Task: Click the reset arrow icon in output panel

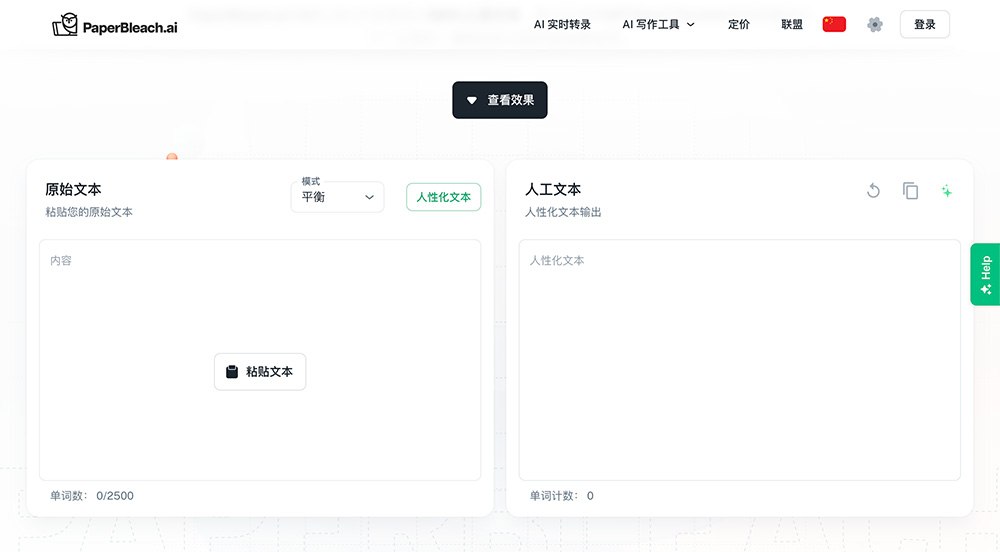Action: (873, 191)
